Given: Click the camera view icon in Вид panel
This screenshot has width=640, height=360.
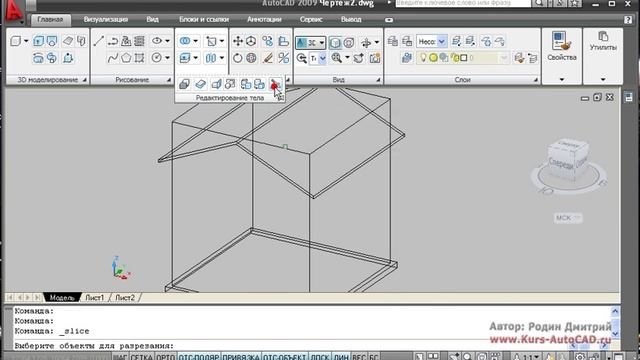Looking at the screenshot, I should tap(375, 58).
